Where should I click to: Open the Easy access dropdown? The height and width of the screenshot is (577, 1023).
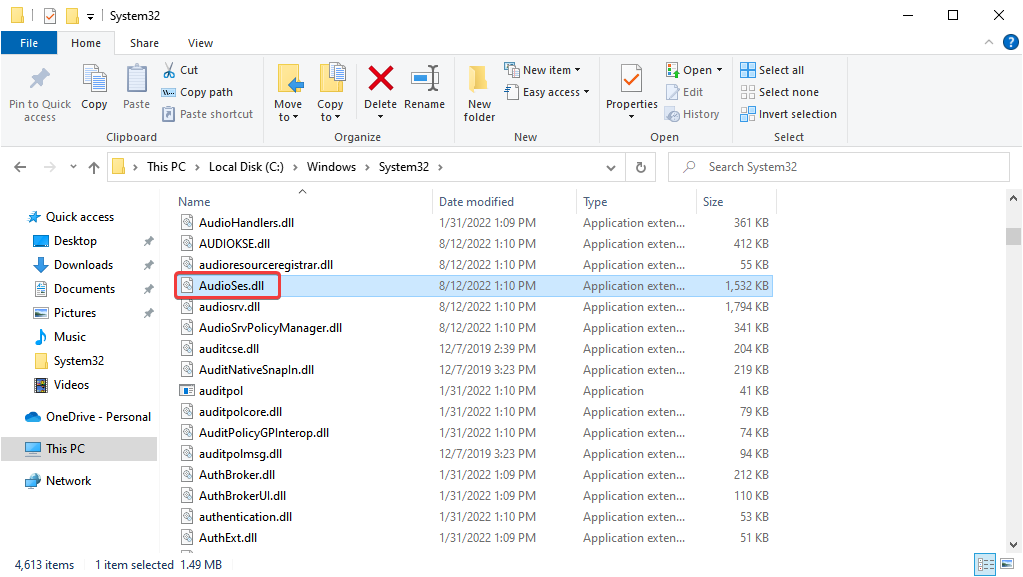tap(547, 92)
